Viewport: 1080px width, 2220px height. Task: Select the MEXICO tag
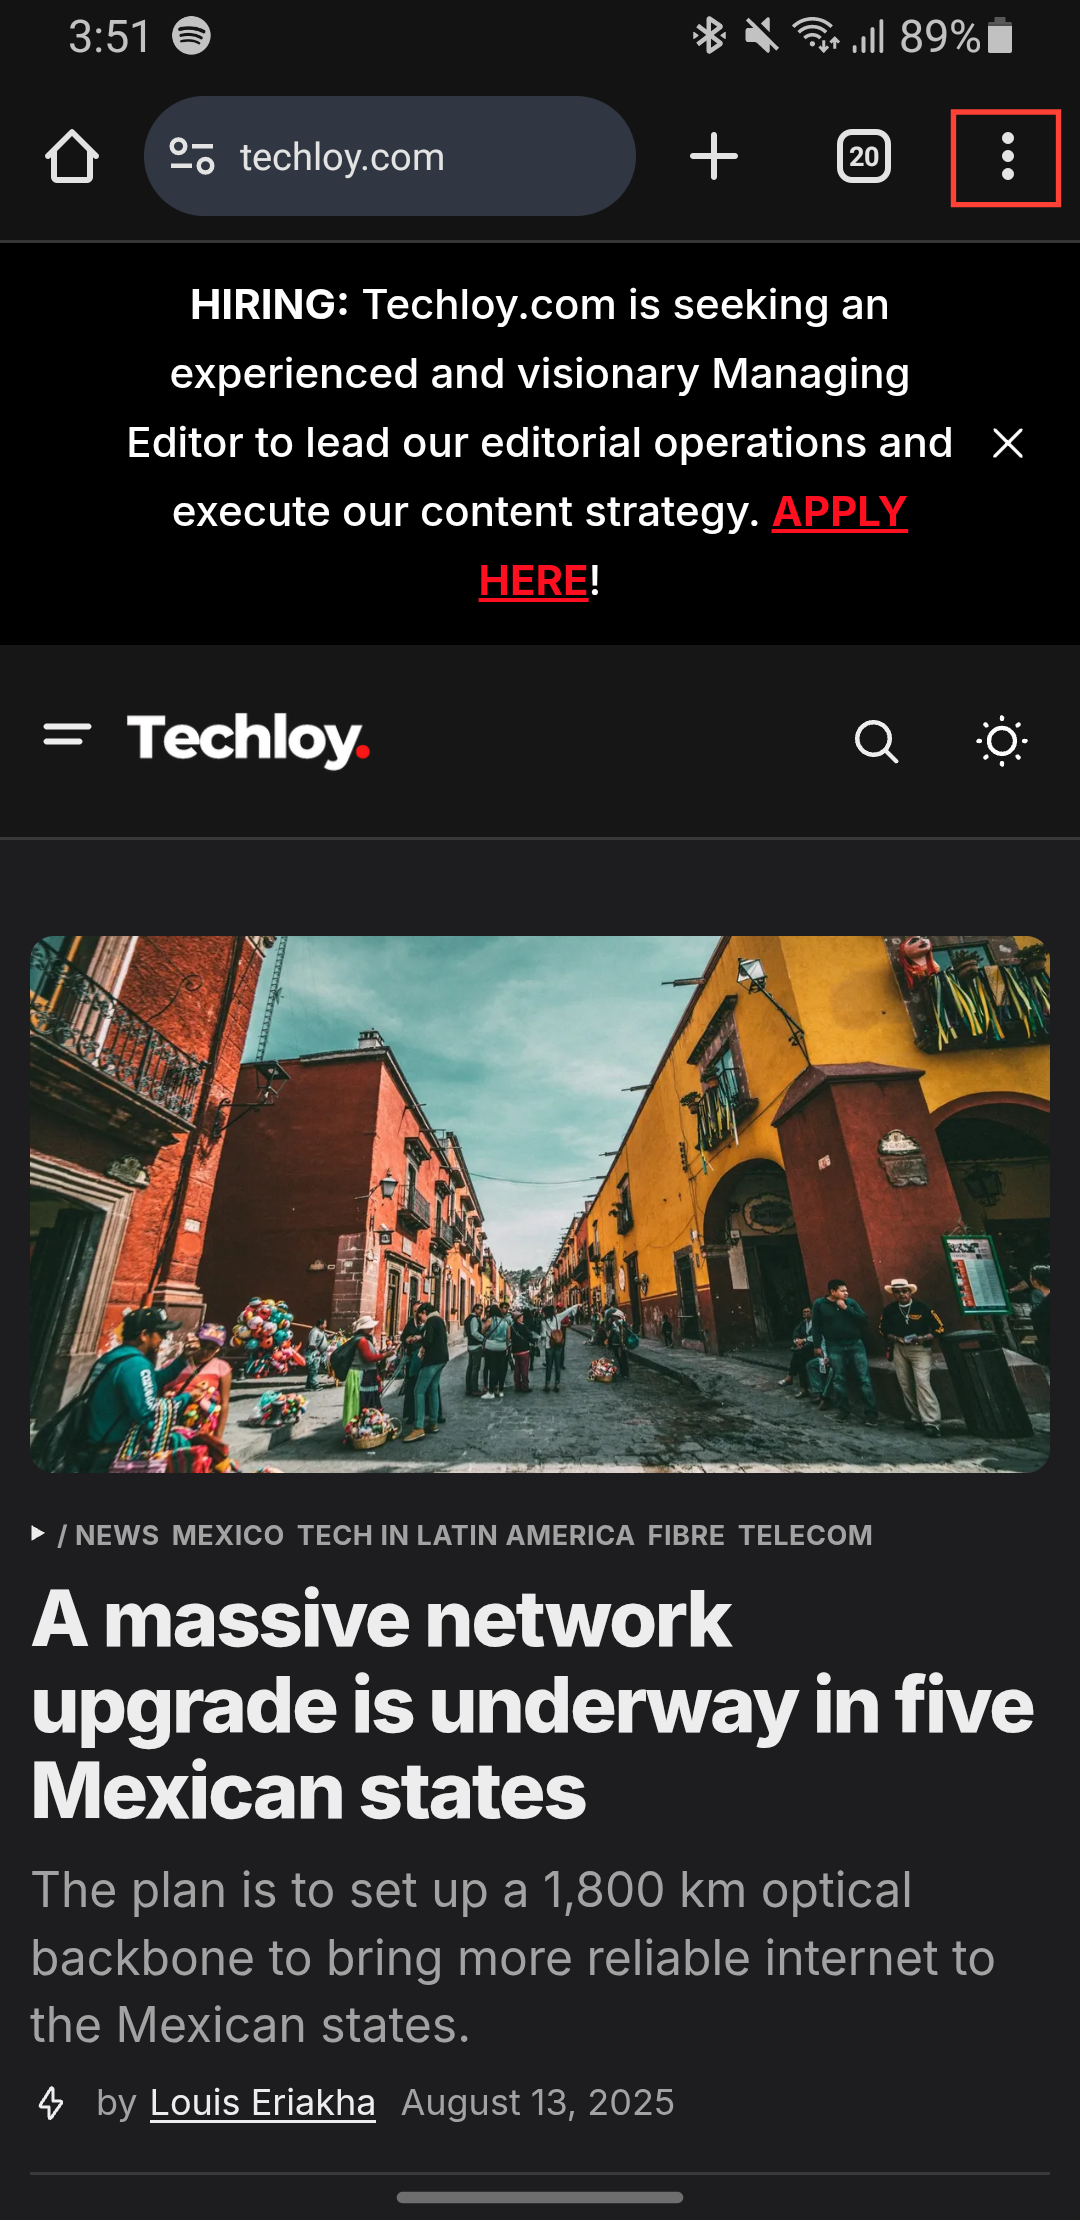coord(228,1535)
